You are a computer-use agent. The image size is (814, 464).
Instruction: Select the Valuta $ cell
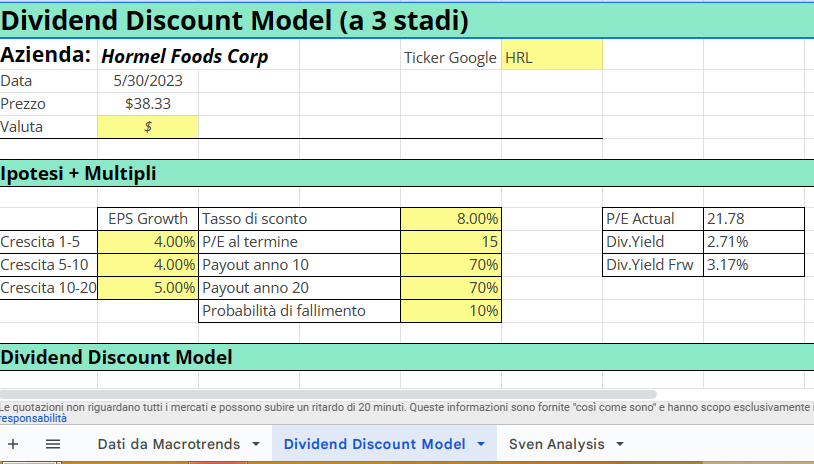coord(148,127)
